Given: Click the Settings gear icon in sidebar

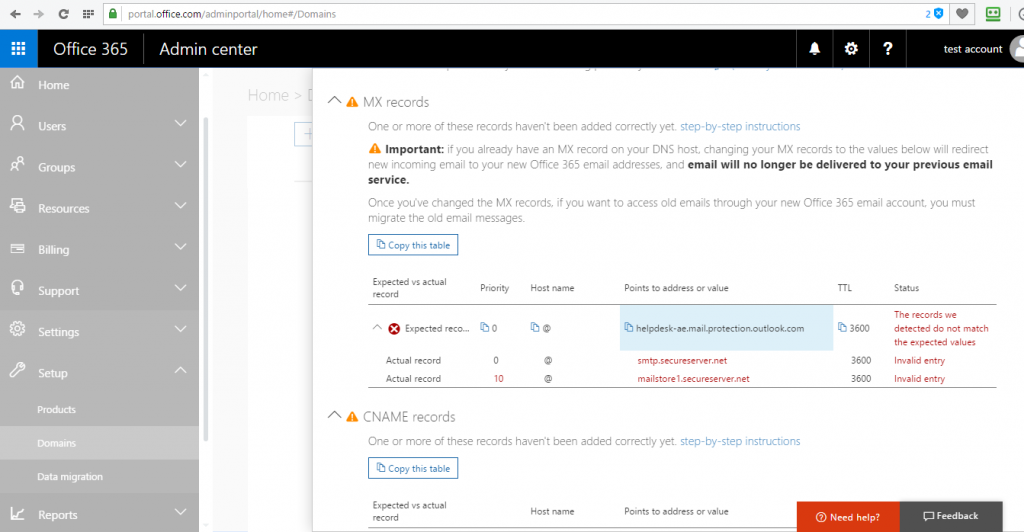Looking at the screenshot, I should (x=17, y=329).
